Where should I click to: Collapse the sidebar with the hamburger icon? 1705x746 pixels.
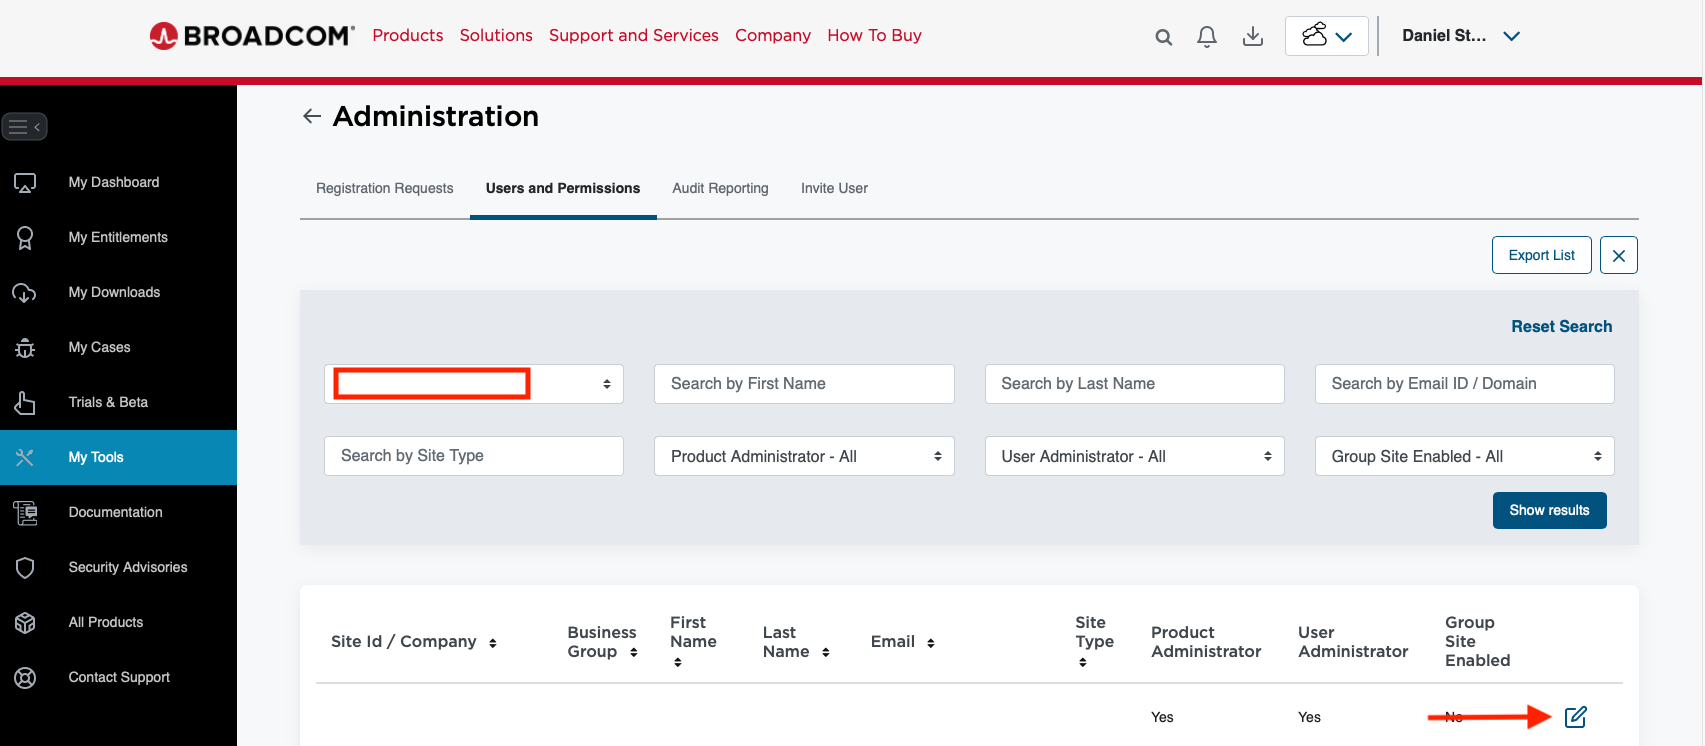point(25,127)
